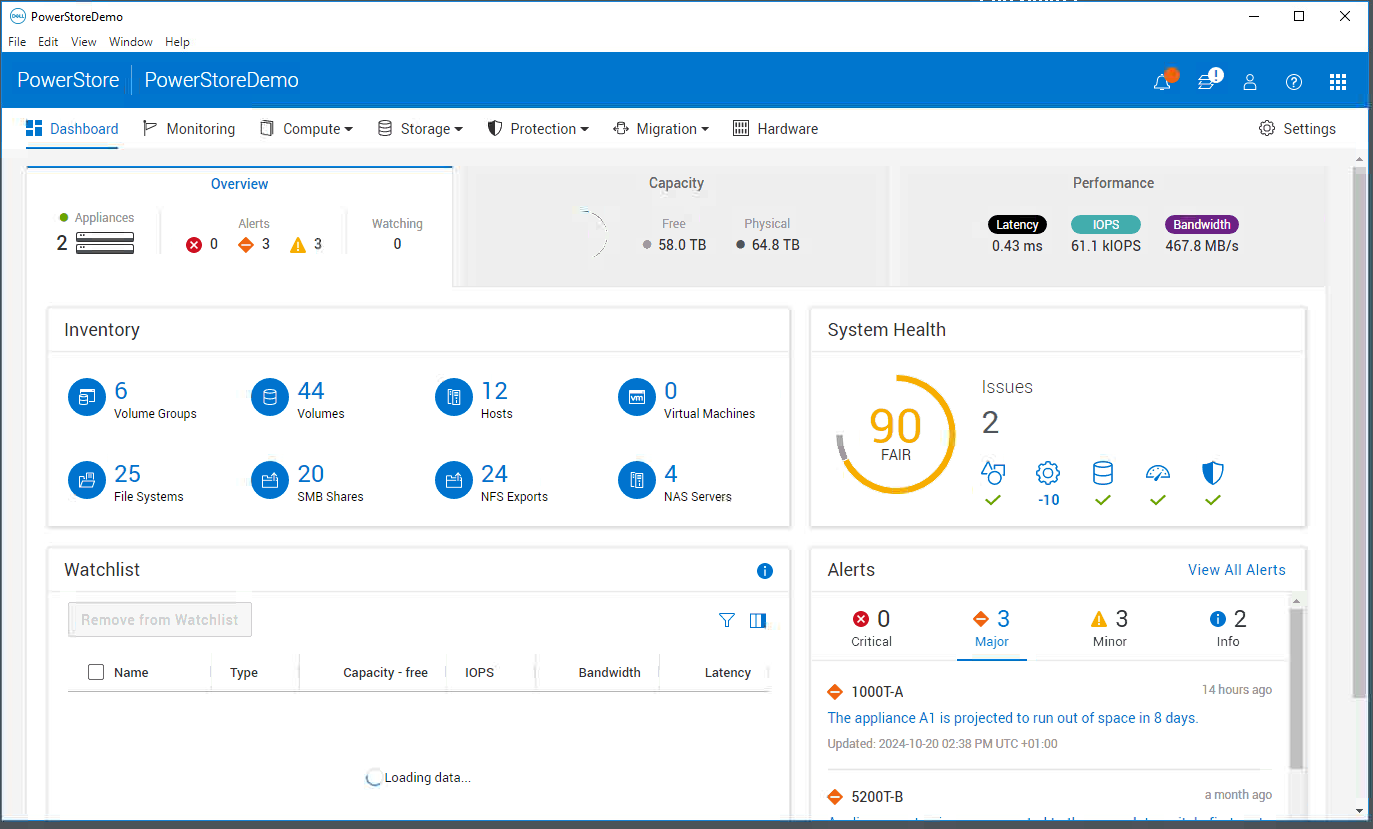Click the Bandwidth performance badge
This screenshot has height=829, width=1373.
click(x=1202, y=225)
